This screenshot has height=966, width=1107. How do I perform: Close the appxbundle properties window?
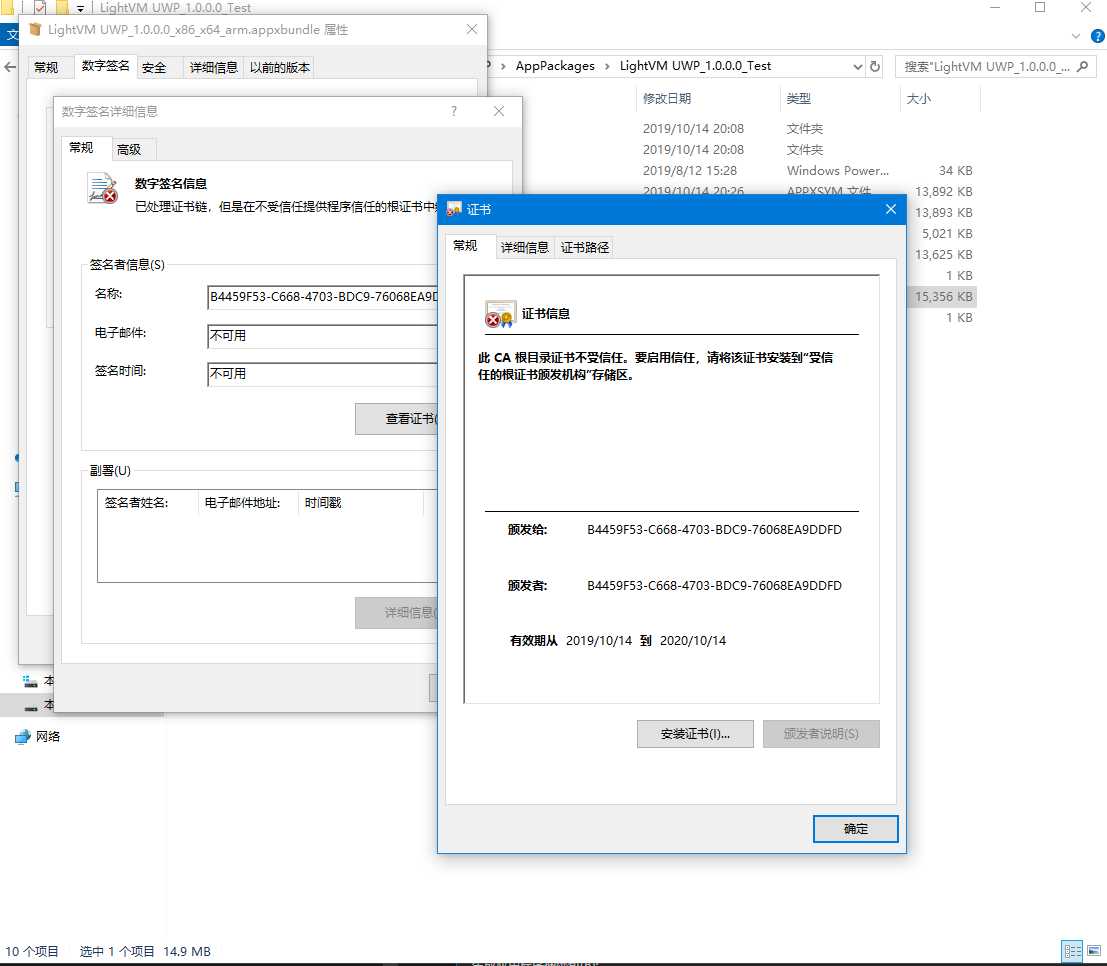tap(472, 29)
